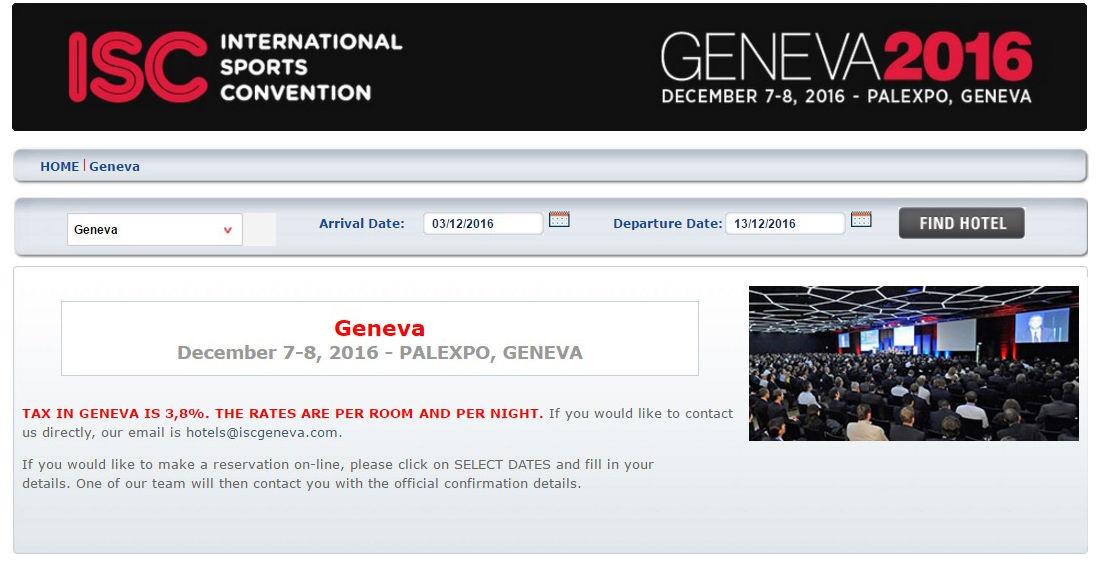
Task: Click the red tax in Geneva notice
Action: 283,413
